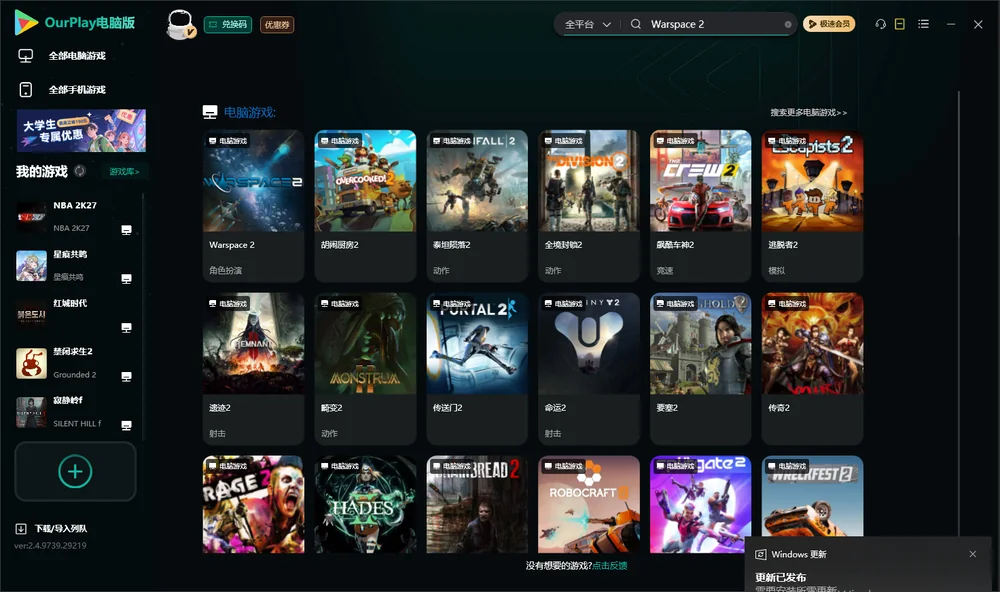Viewport: 1000px width, 592px height.
Task: Open the 下载/导入列队 download queue icon
Action: click(x=21, y=528)
